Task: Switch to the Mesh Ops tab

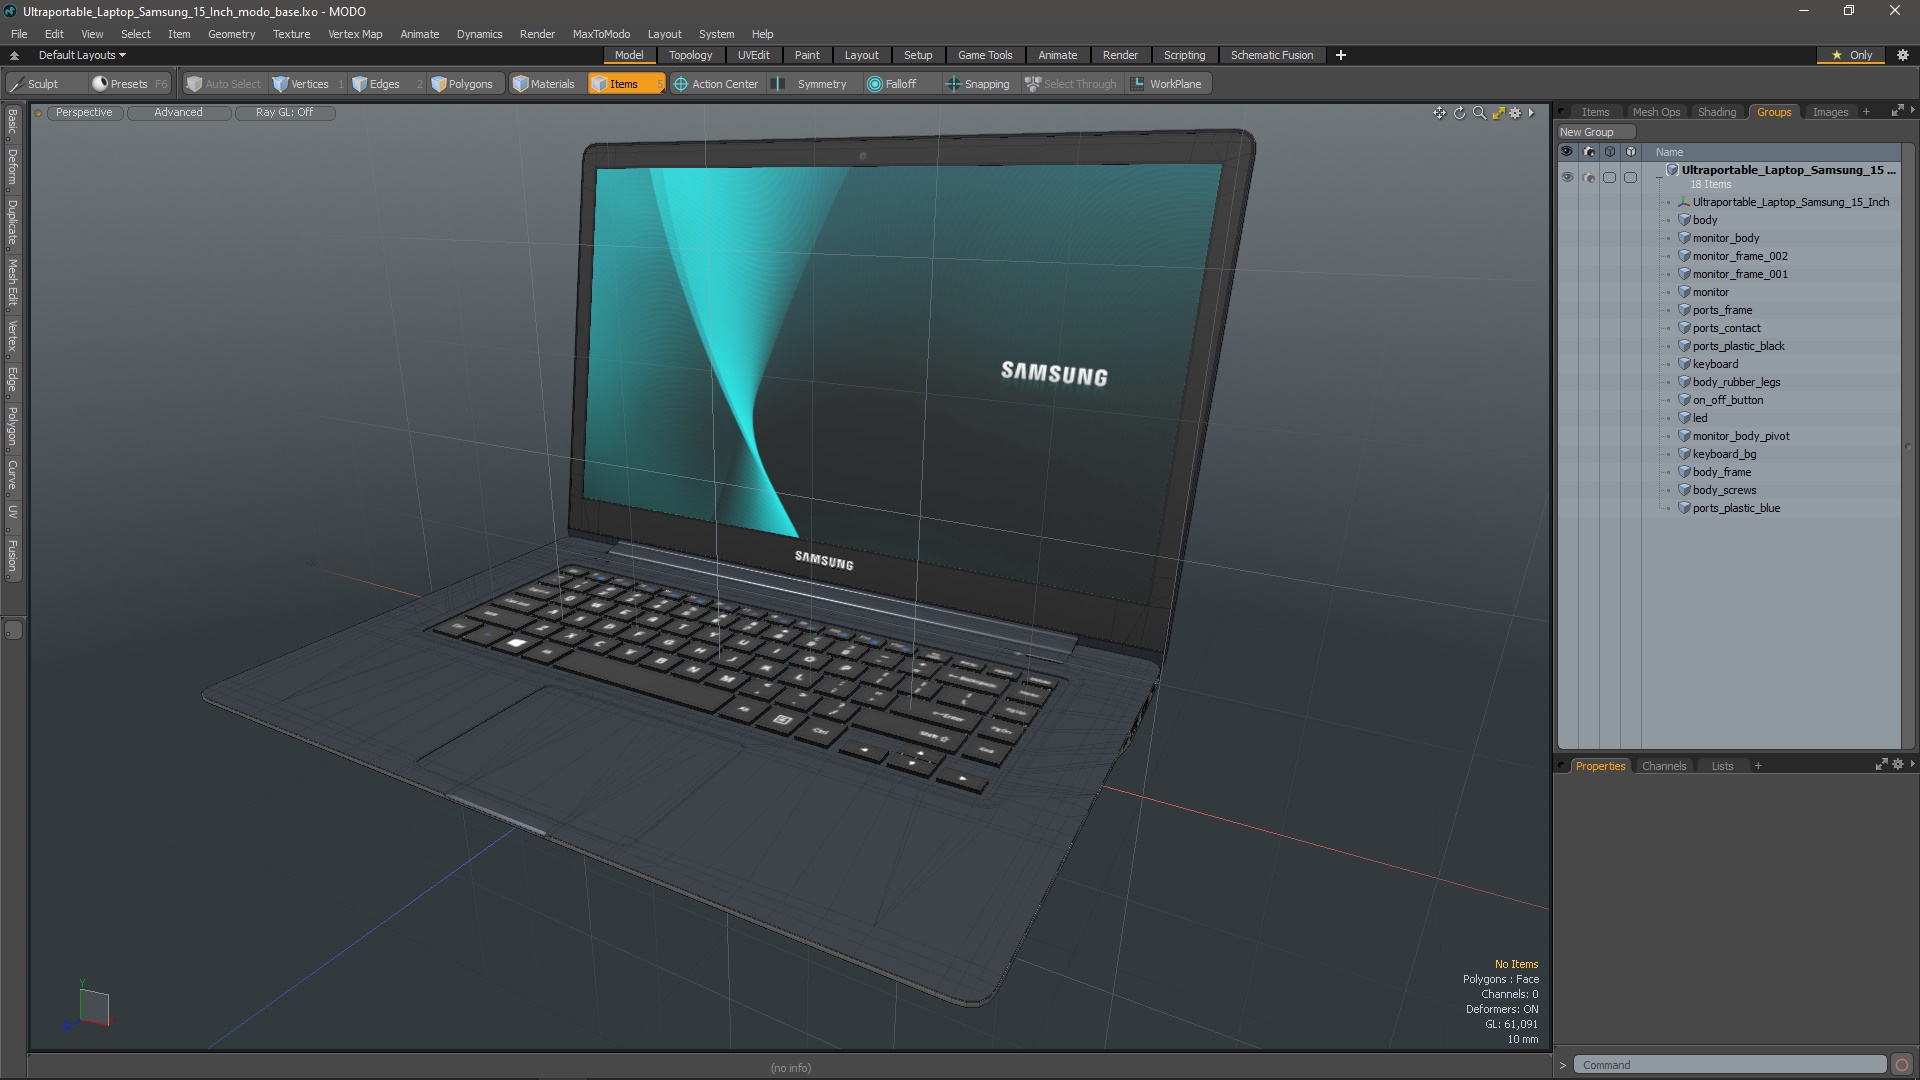Action: tap(1656, 112)
